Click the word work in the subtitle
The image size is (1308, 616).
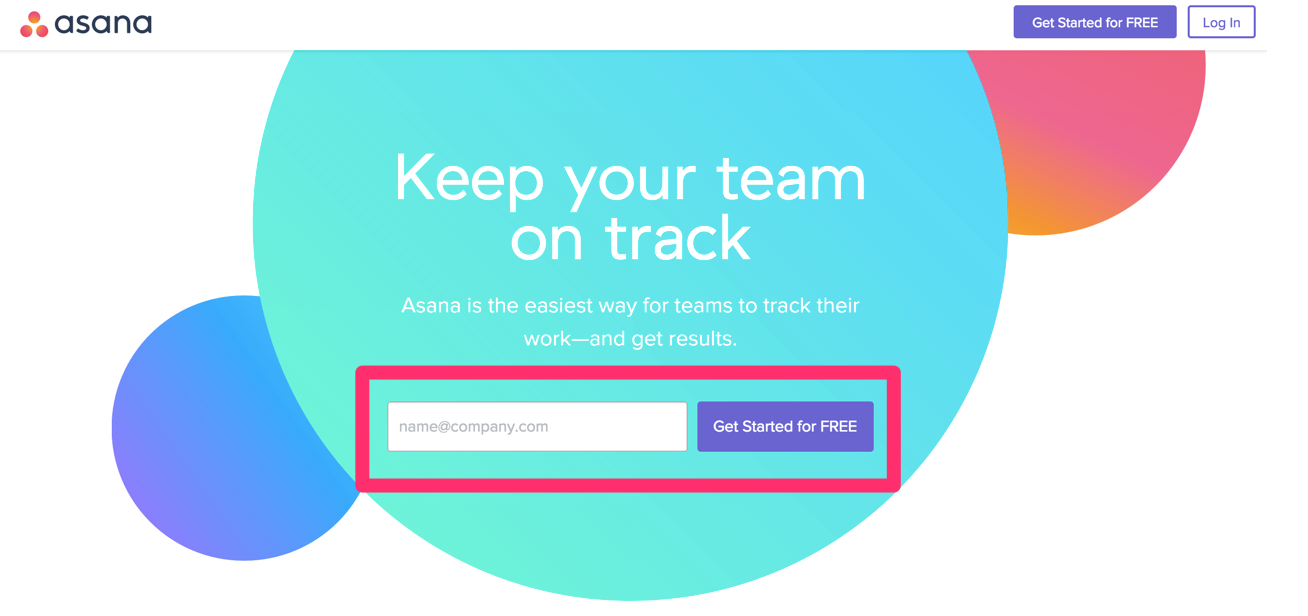click(x=546, y=339)
